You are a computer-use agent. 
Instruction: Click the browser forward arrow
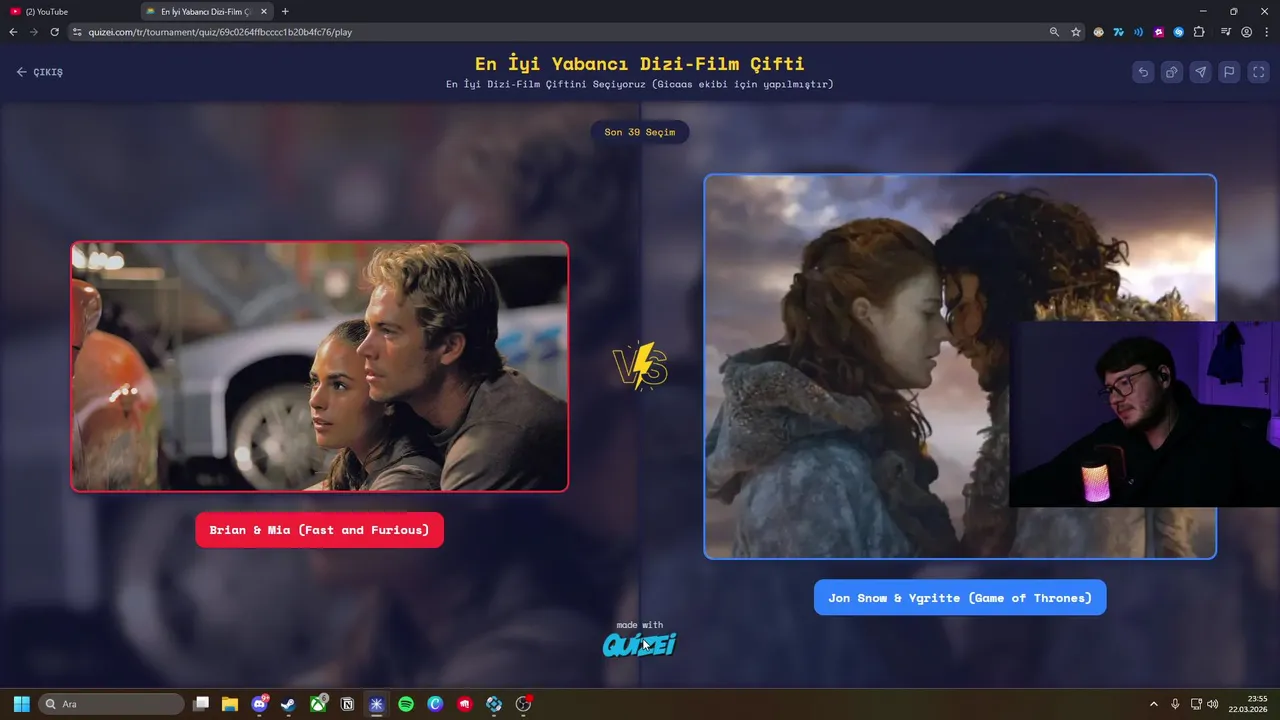point(34,32)
